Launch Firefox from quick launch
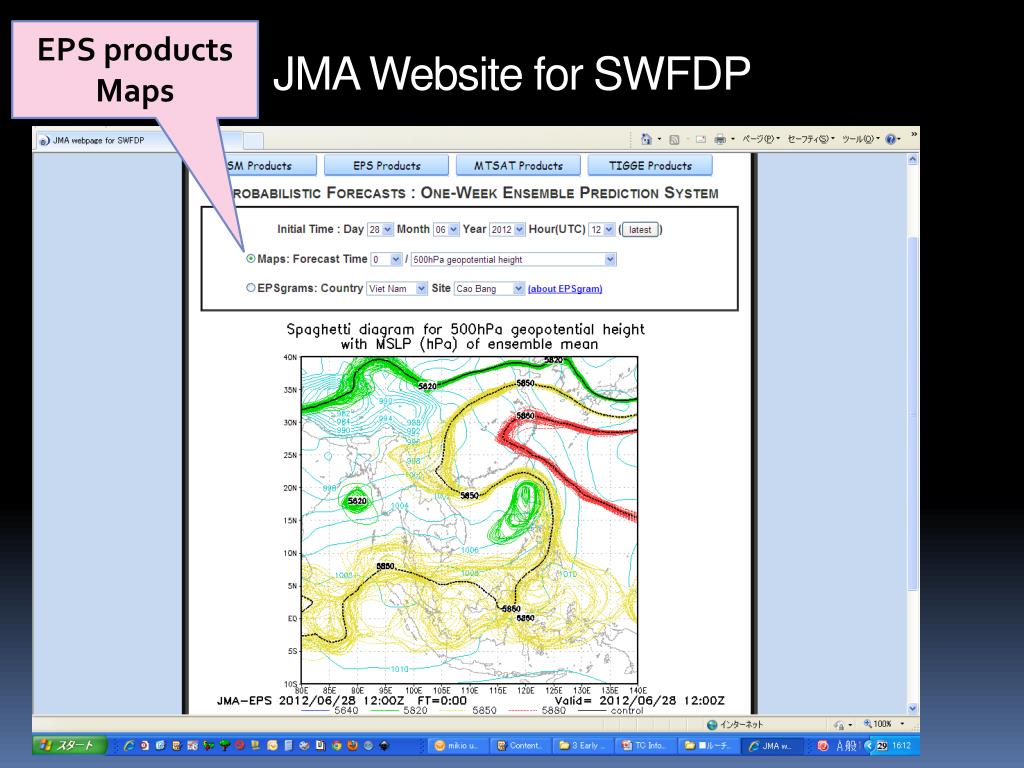 click(353, 745)
